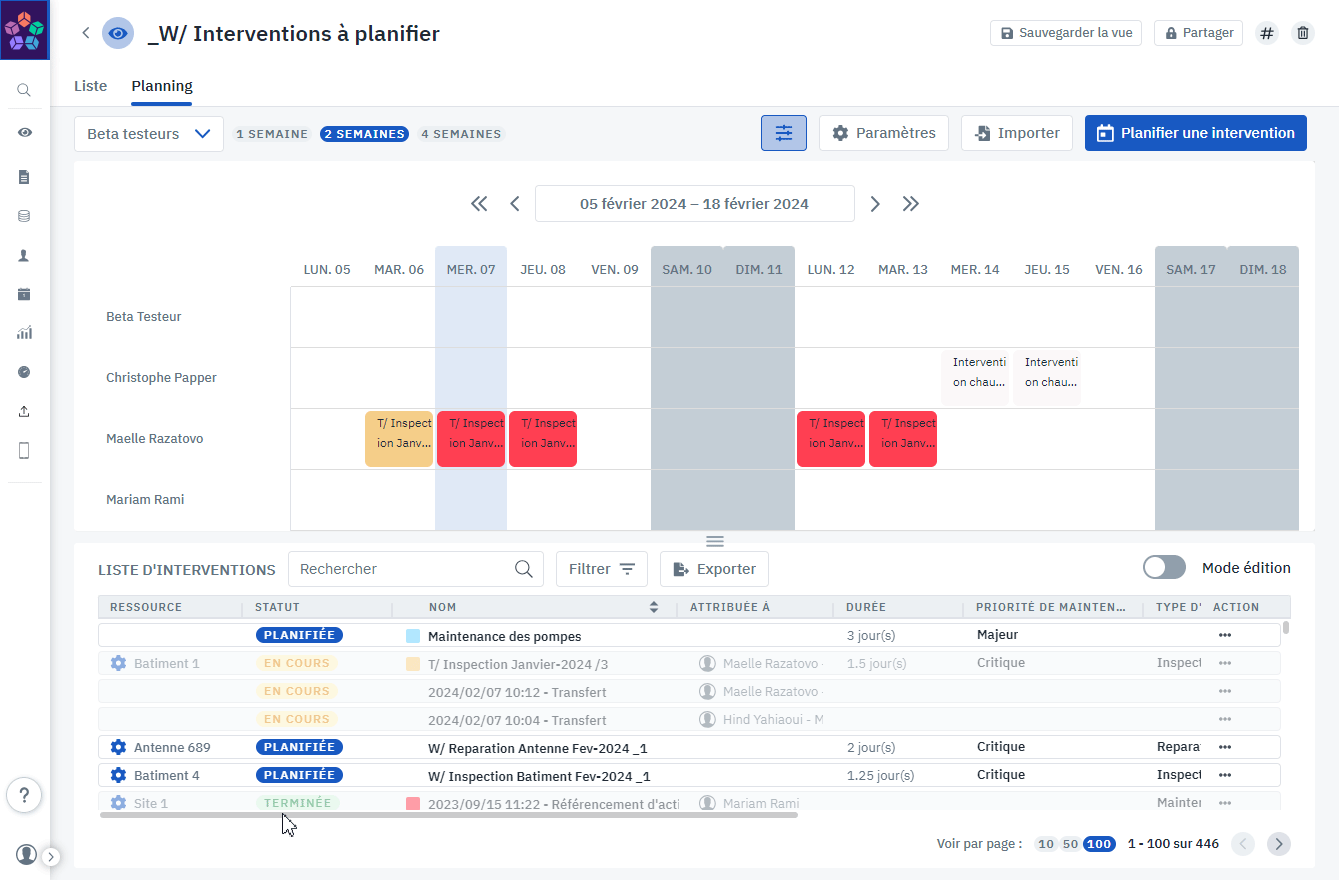Open the help question mark icon

(24, 796)
